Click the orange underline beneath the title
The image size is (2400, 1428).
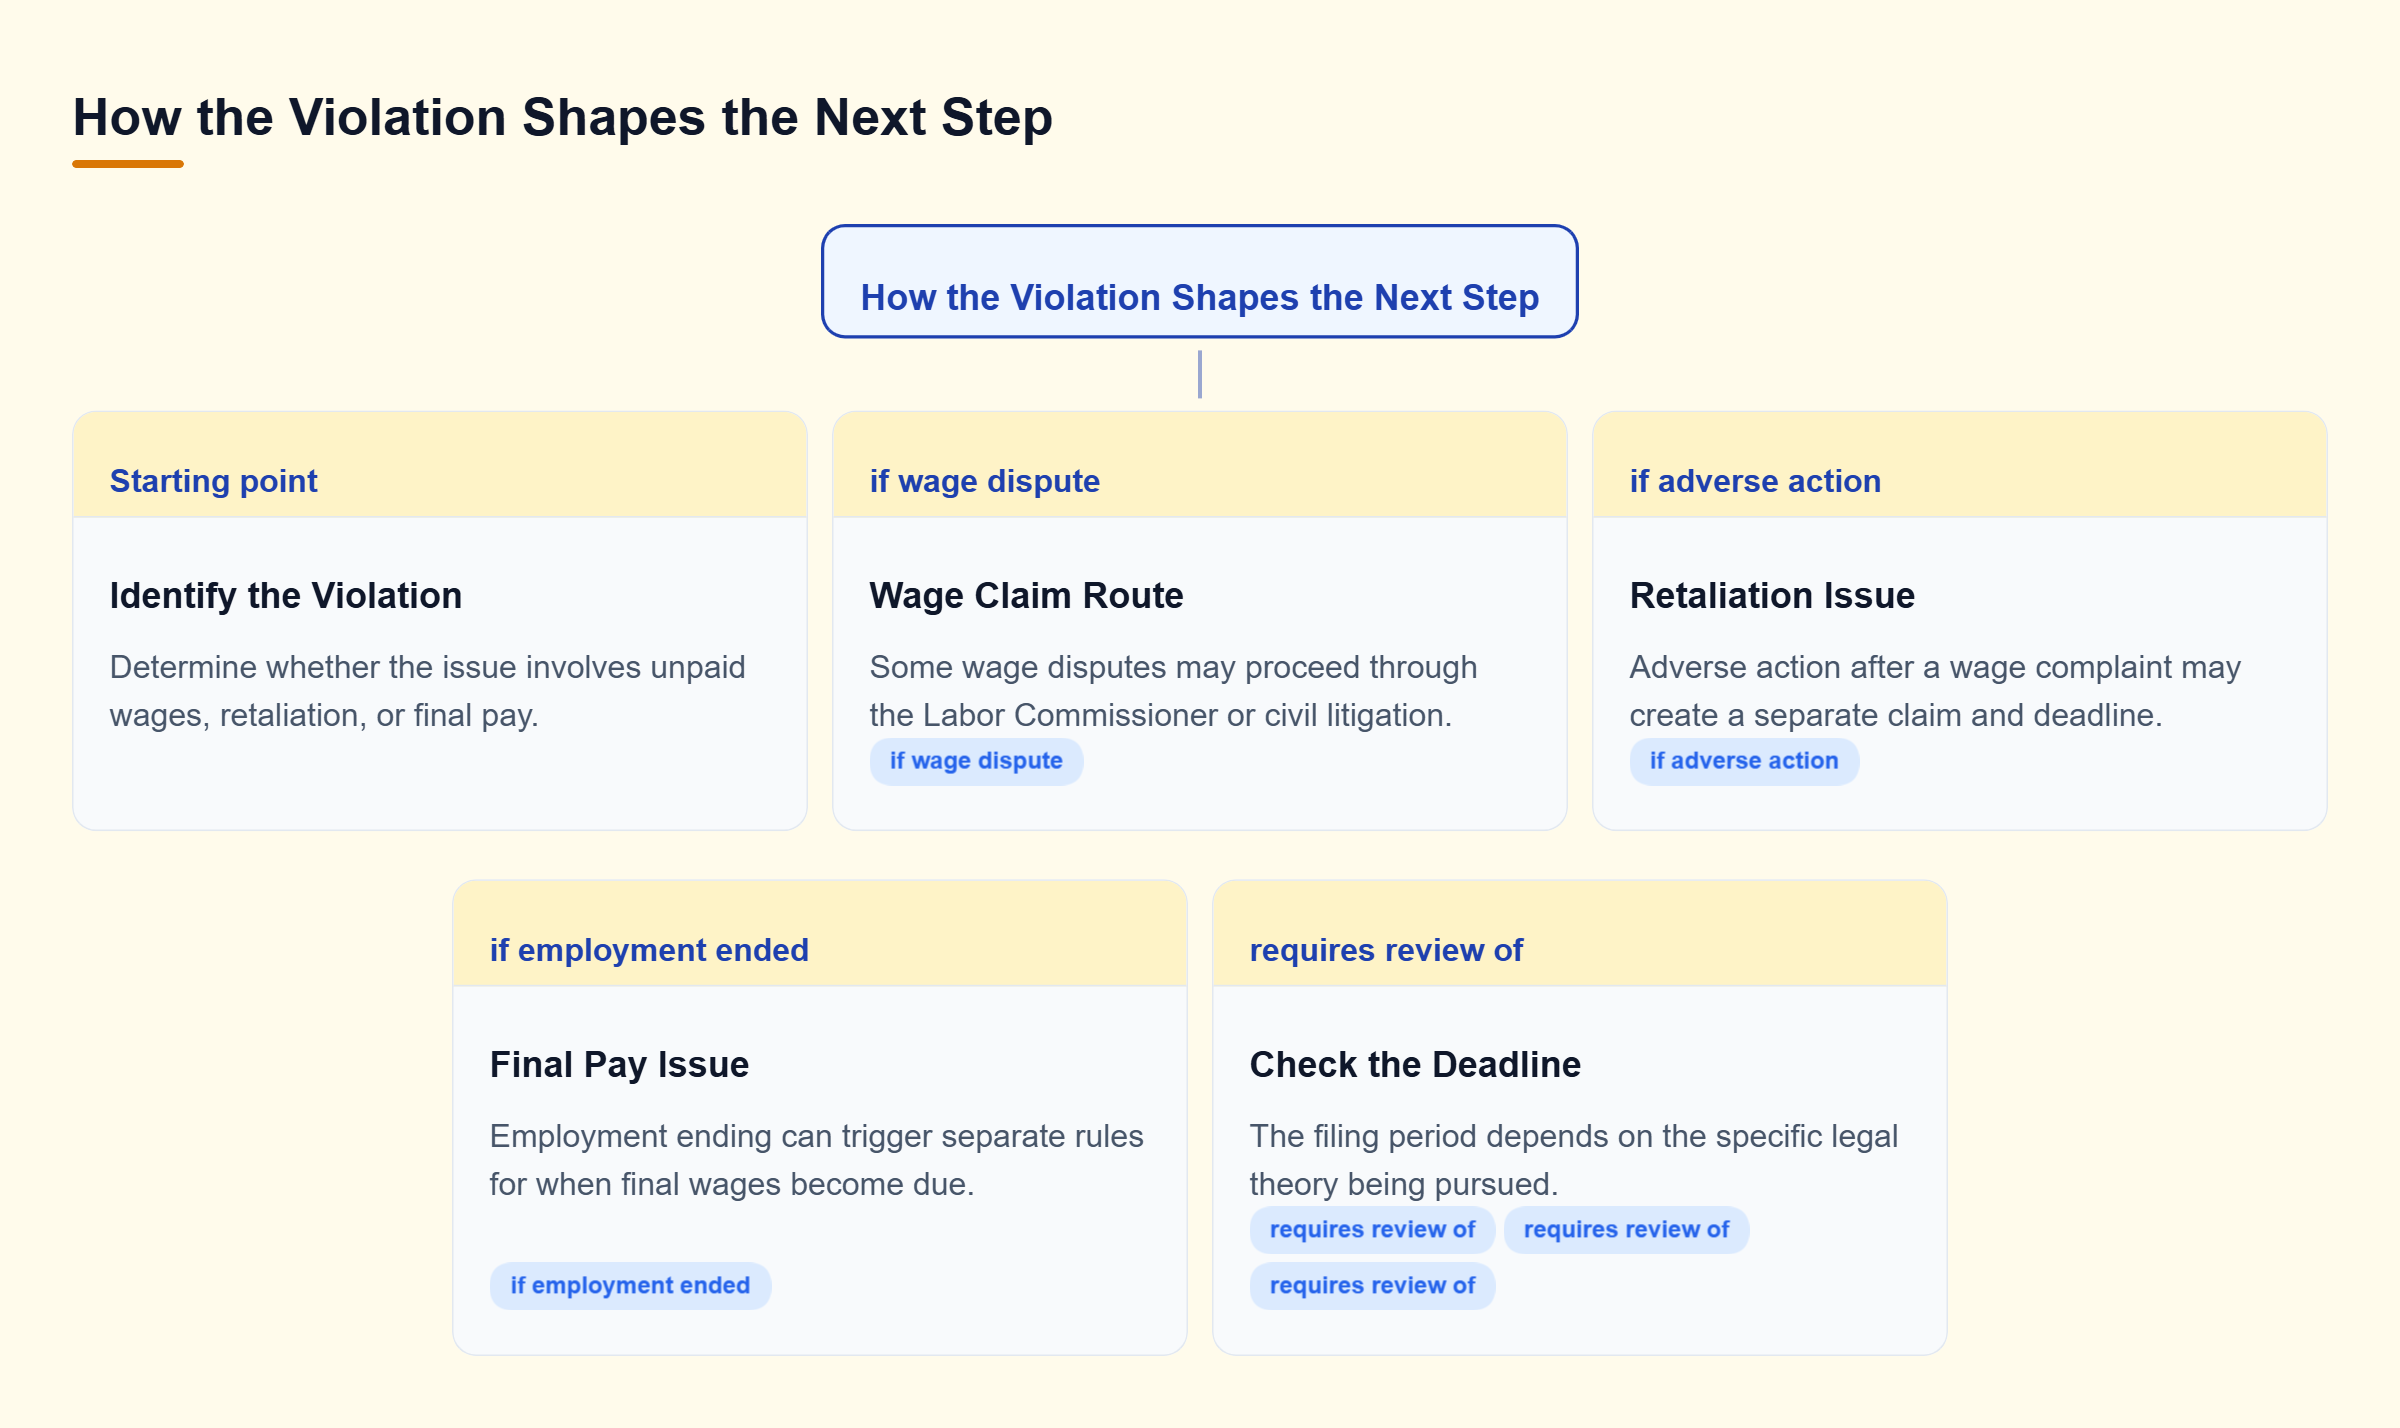[x=128, y=164]
